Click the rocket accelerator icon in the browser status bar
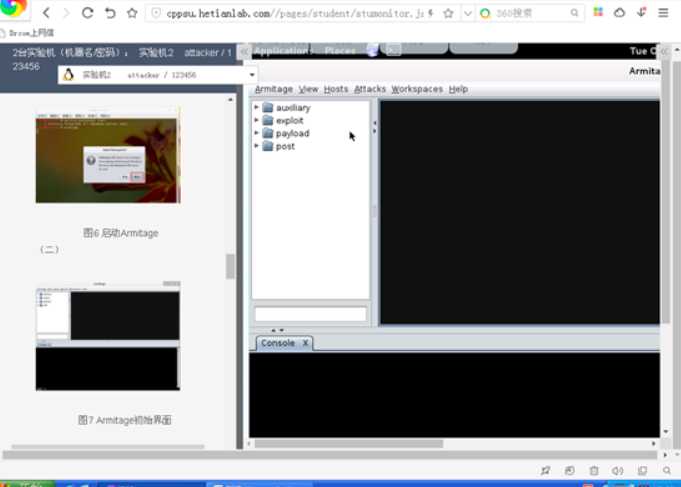The image size is (681, 487). (x=545, y=470)
